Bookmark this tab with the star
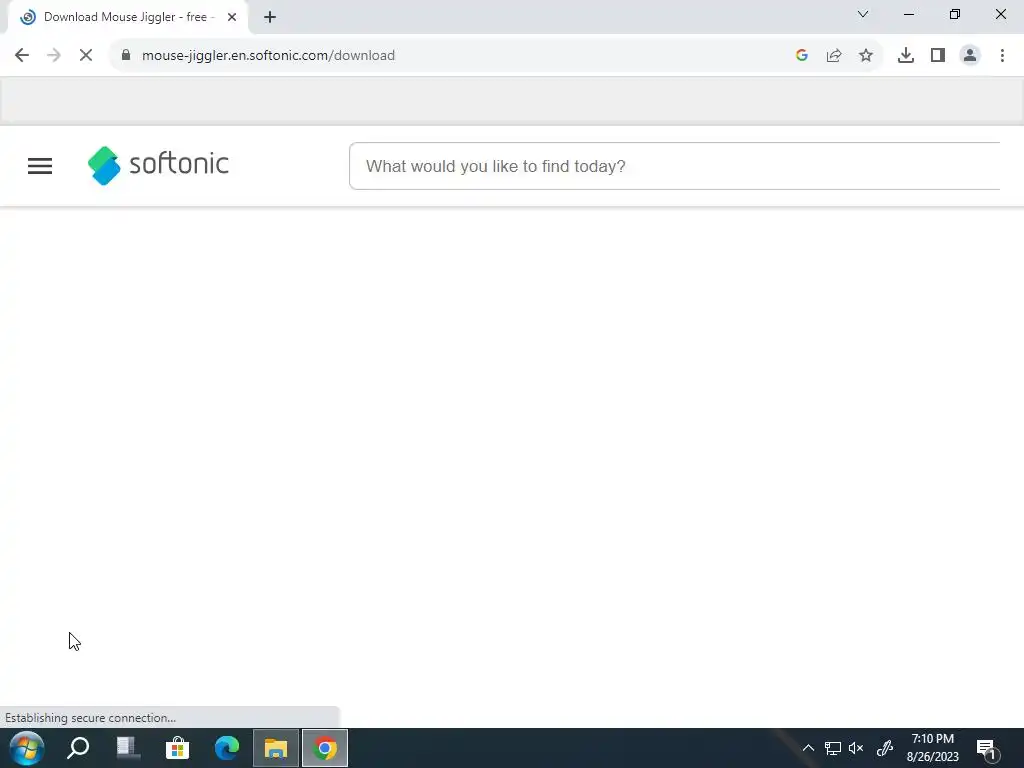This screenshot has width=1024, height=768. (866, 56)
